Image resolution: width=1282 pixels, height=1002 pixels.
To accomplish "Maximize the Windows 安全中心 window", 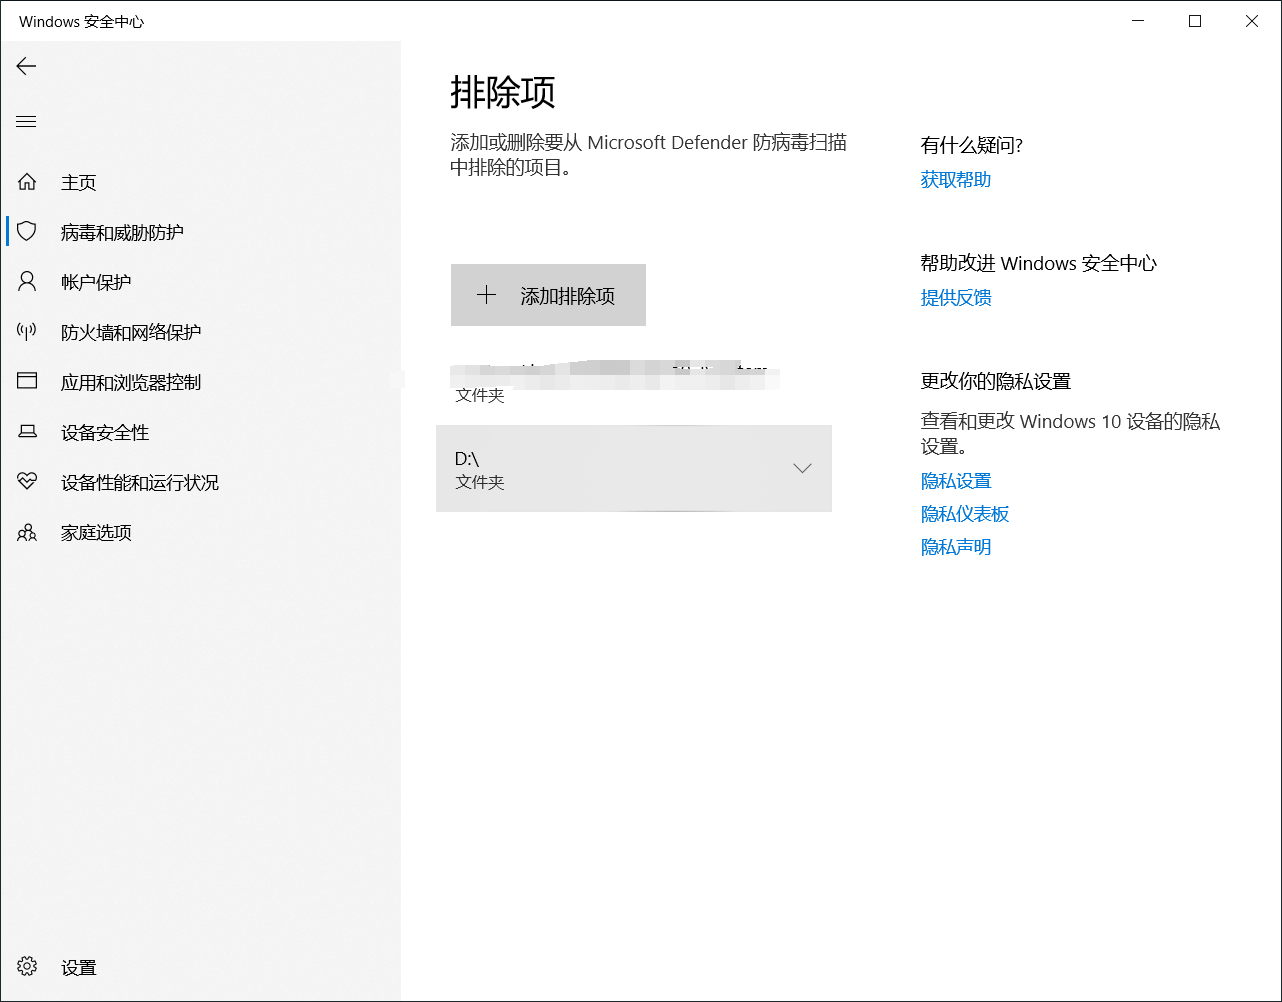I will point(1195,21).
